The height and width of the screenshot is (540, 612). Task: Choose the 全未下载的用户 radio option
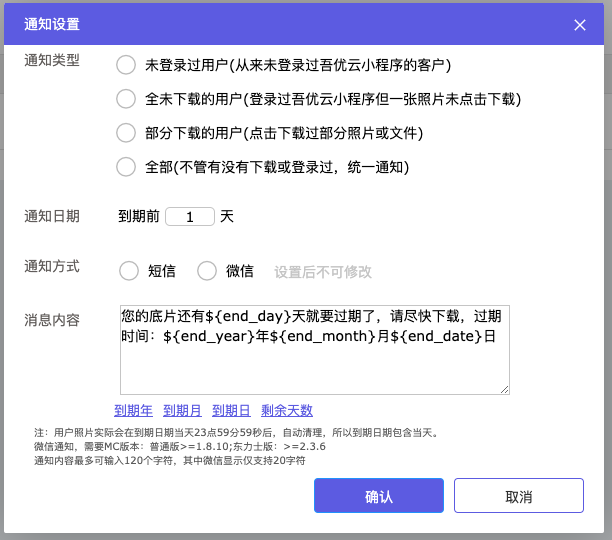[126, 99]
